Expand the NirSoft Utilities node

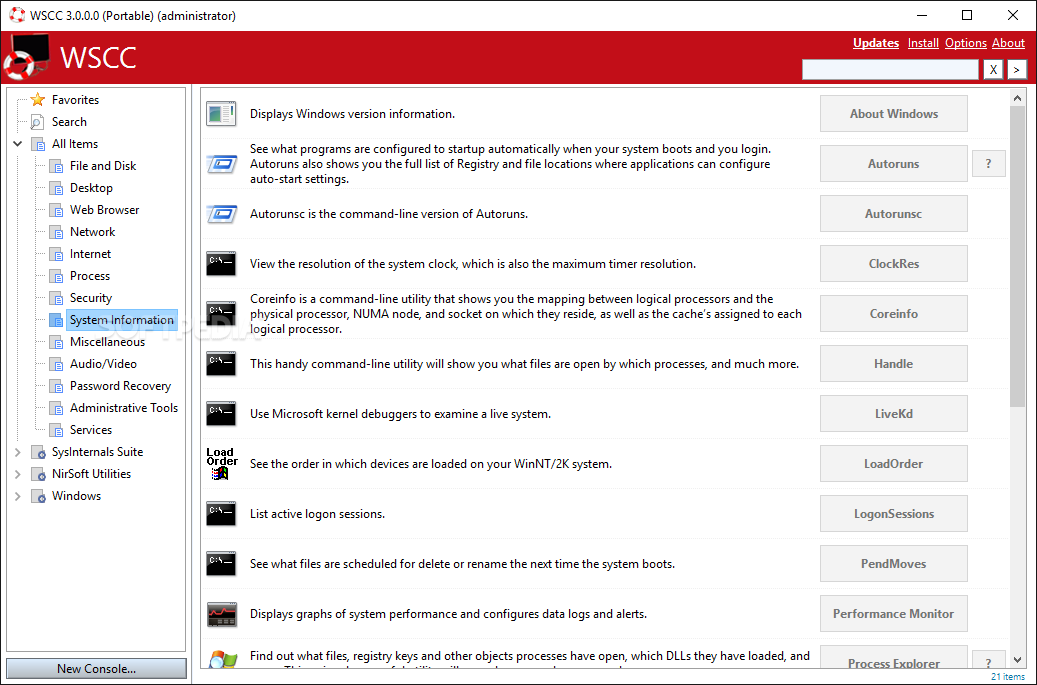click(x=18, y=474)
